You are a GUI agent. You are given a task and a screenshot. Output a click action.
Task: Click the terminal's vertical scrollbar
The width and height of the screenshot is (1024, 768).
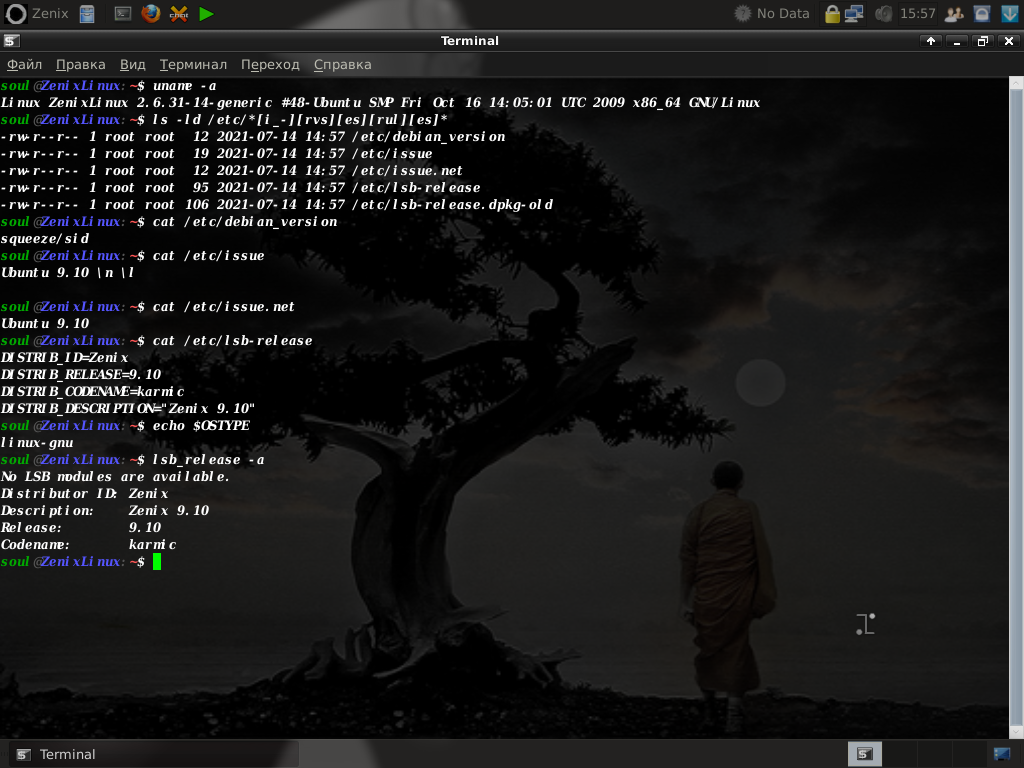pos(1016,407)
